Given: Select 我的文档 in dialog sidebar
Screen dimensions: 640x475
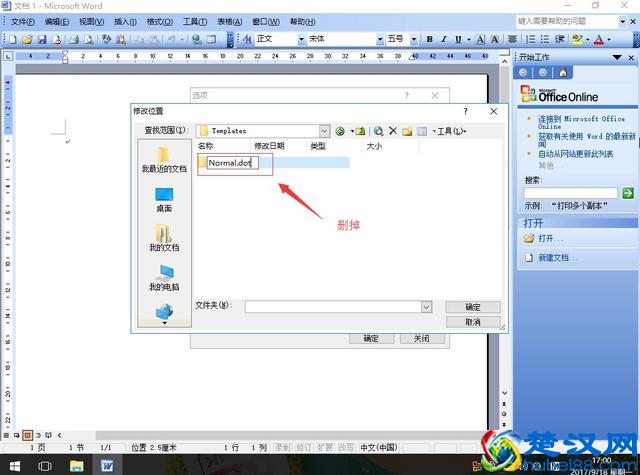Looking at the screenshot, I should (164, 238).
